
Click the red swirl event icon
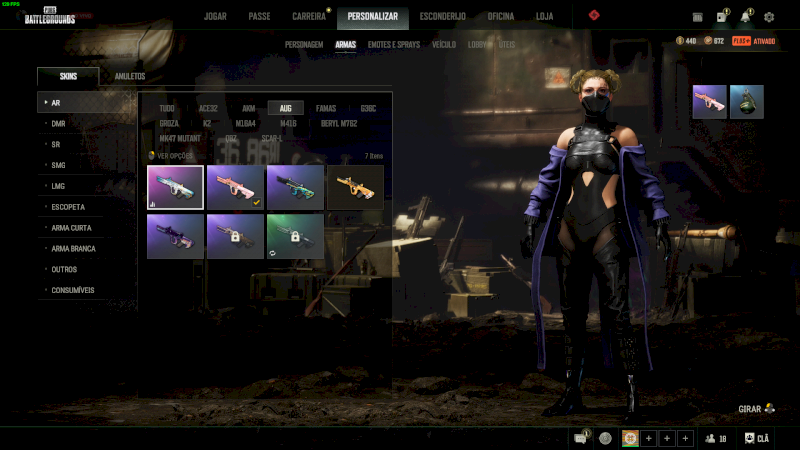pyautogui.click(x=594, y=15)
